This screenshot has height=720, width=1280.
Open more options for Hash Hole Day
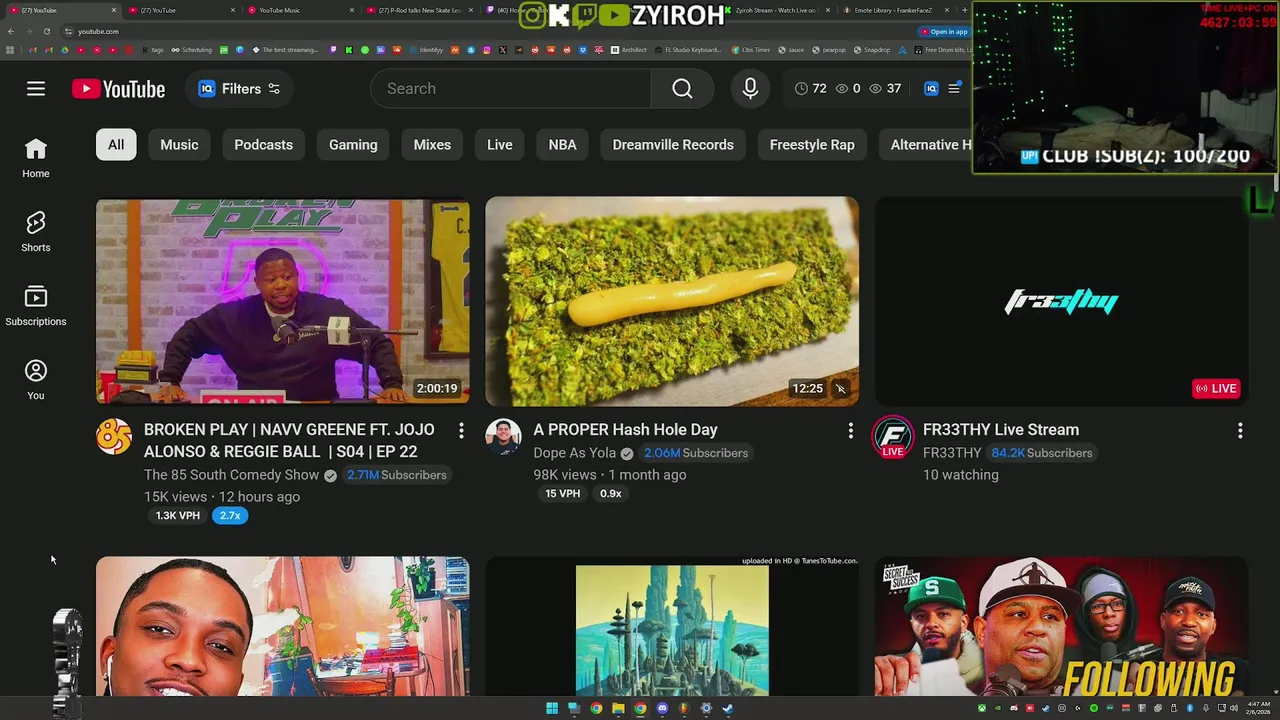[x=851, y=431]
